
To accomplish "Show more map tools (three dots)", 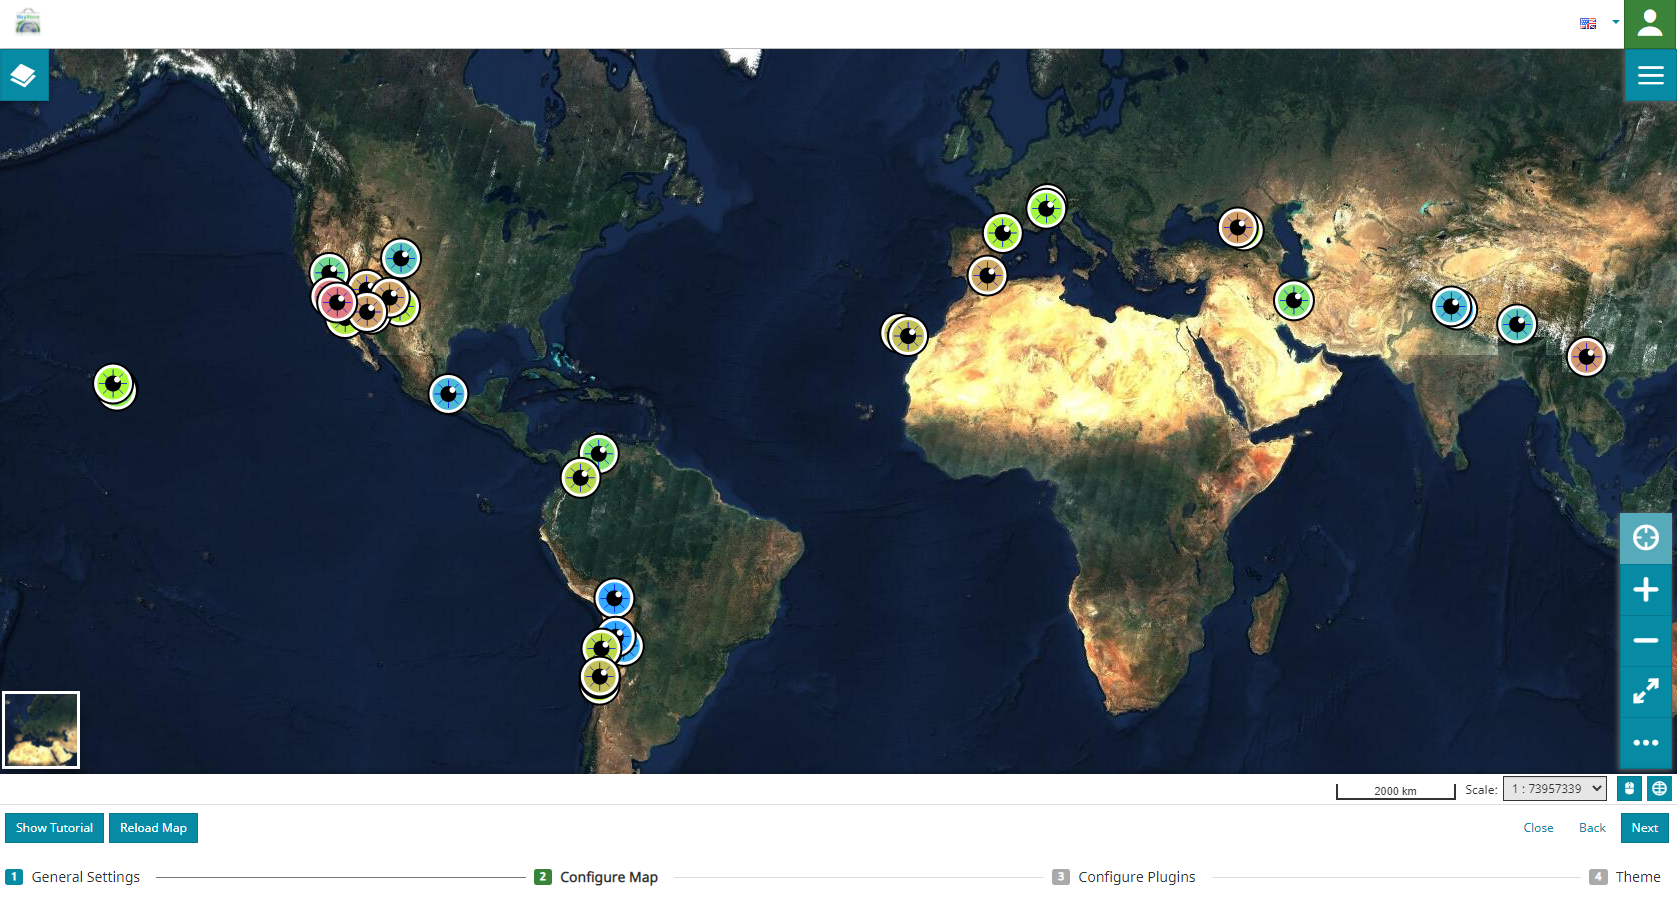I will [x=1645, y=743].
